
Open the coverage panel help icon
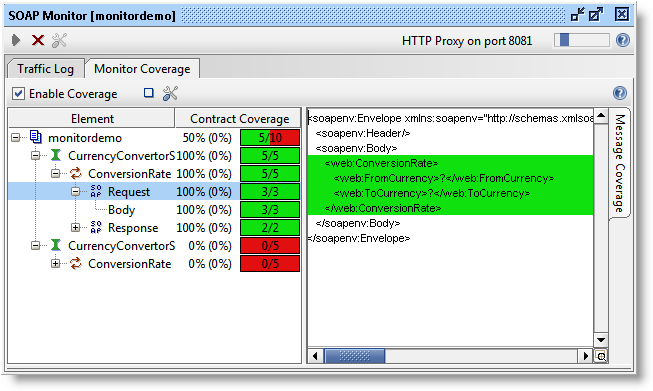tap(620, 93)
